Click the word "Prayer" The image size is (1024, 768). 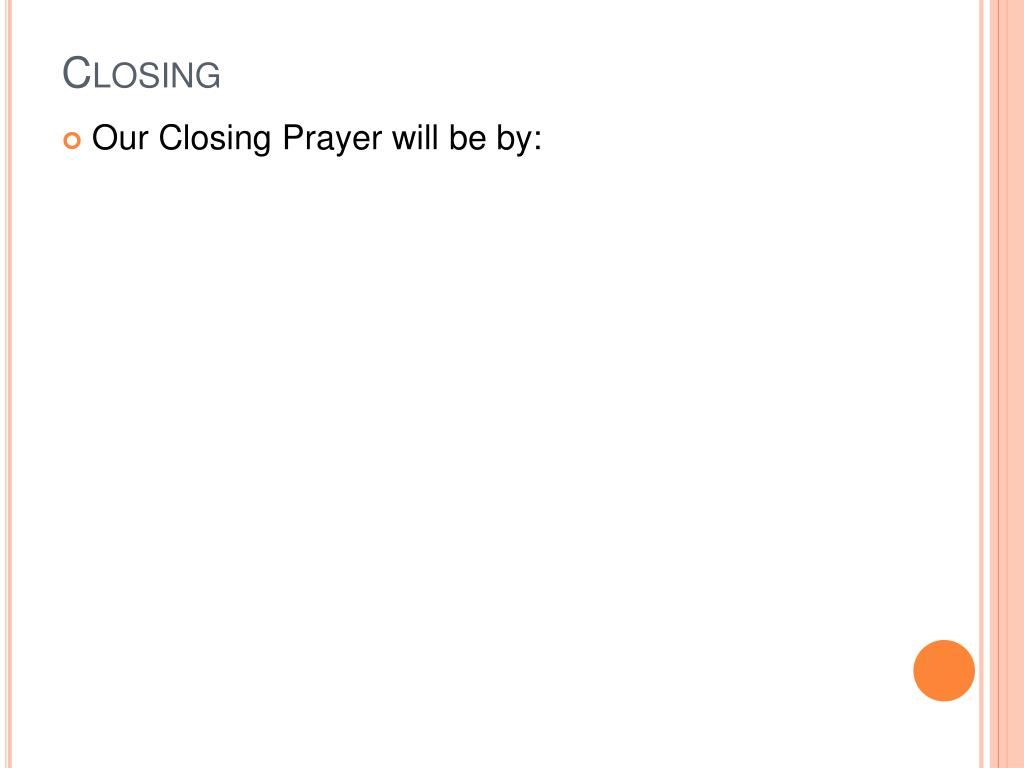click(332, 139)
